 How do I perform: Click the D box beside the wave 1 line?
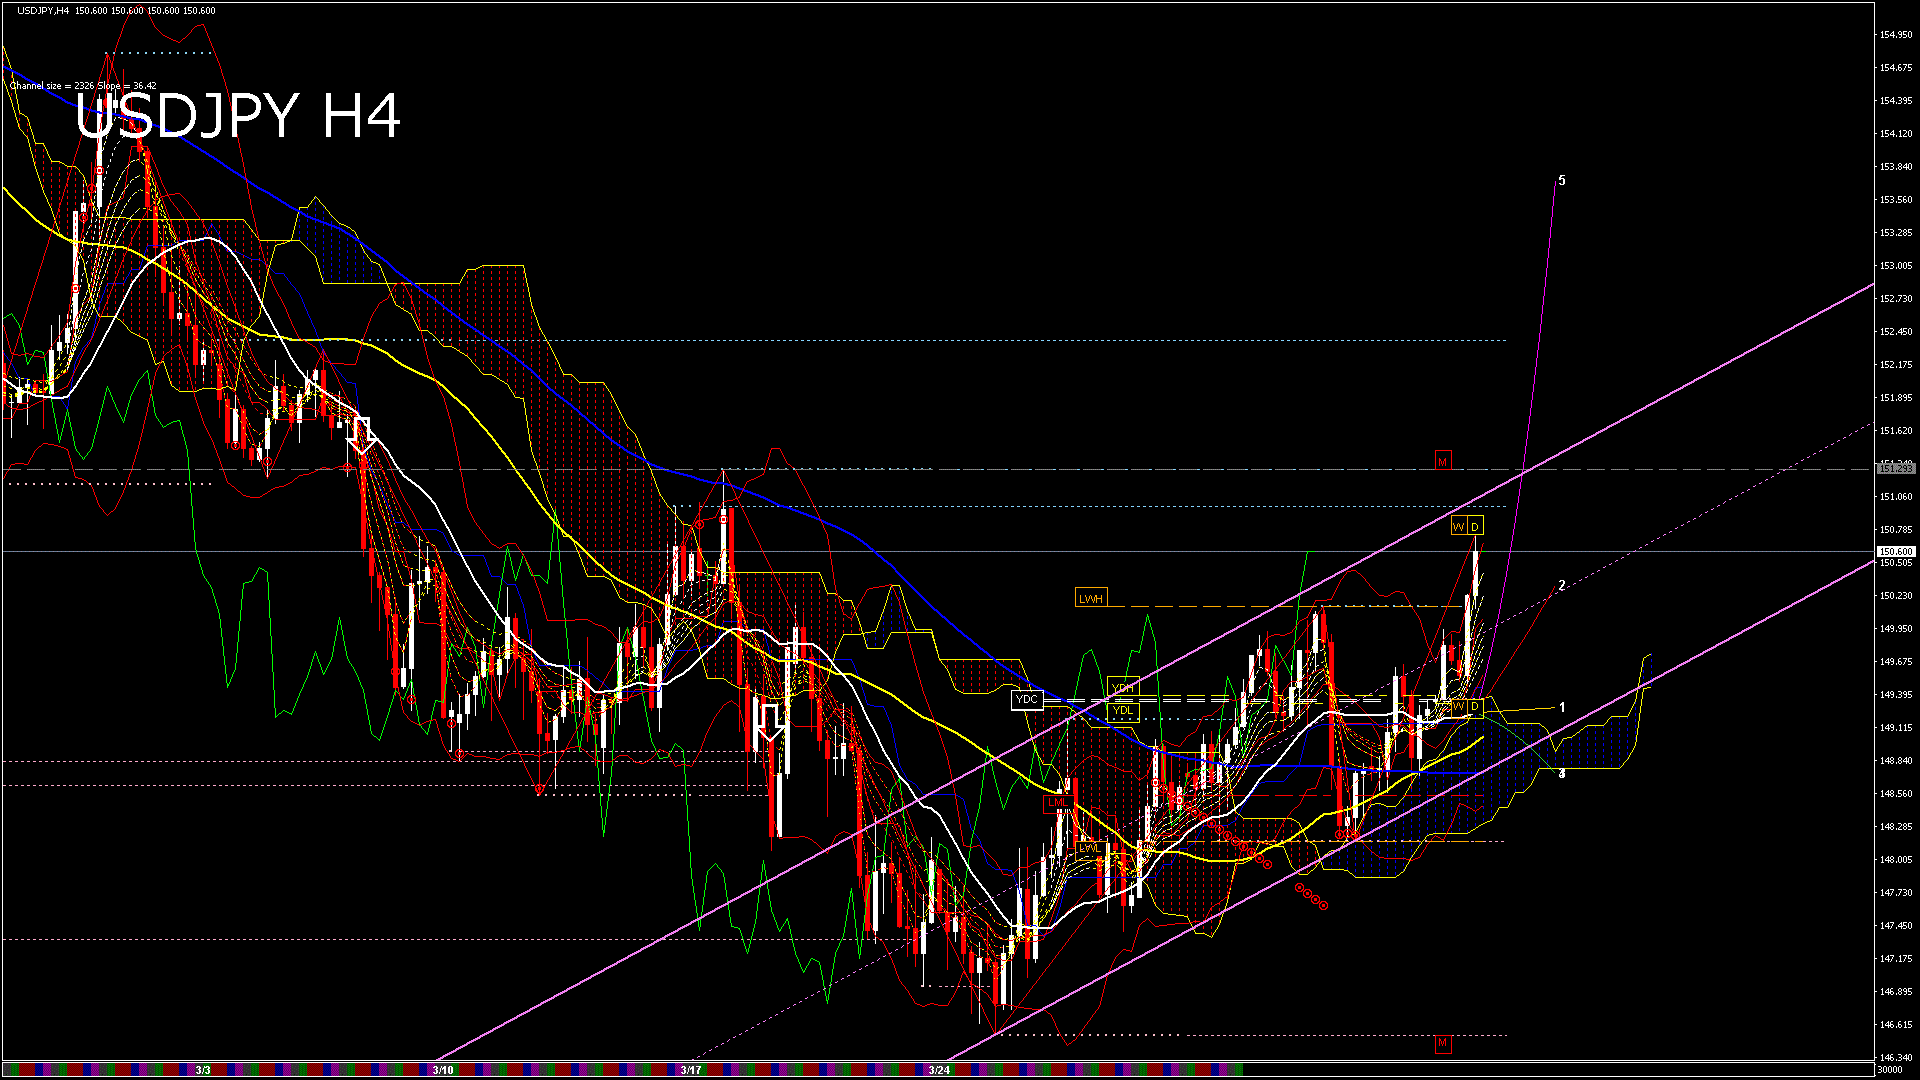[1475, 707]
